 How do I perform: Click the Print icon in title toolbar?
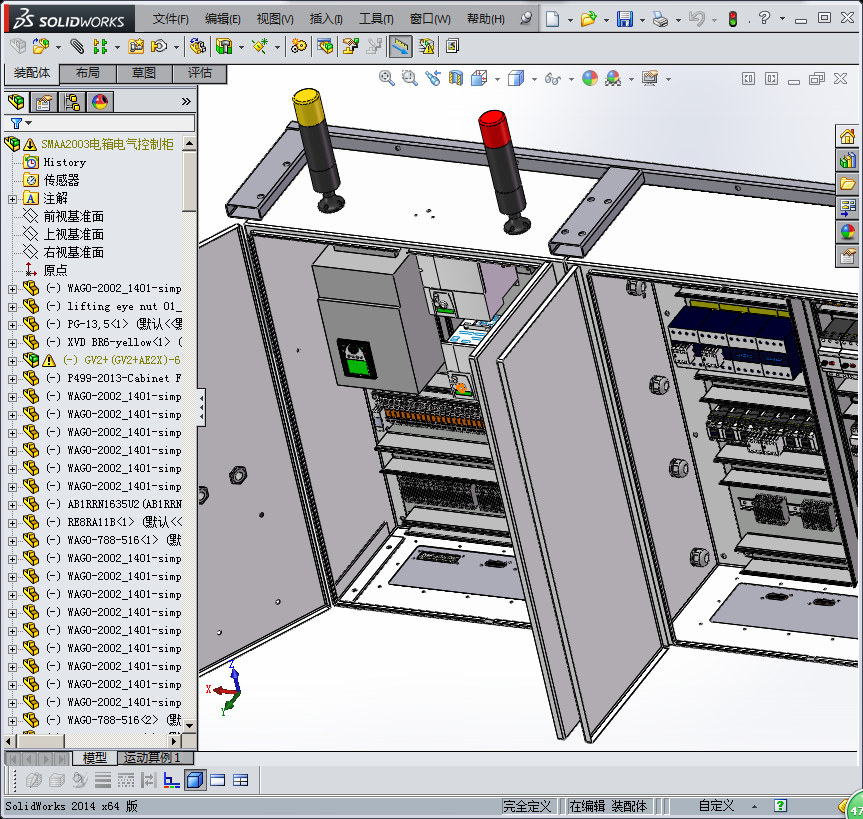(x=660, y=18)
